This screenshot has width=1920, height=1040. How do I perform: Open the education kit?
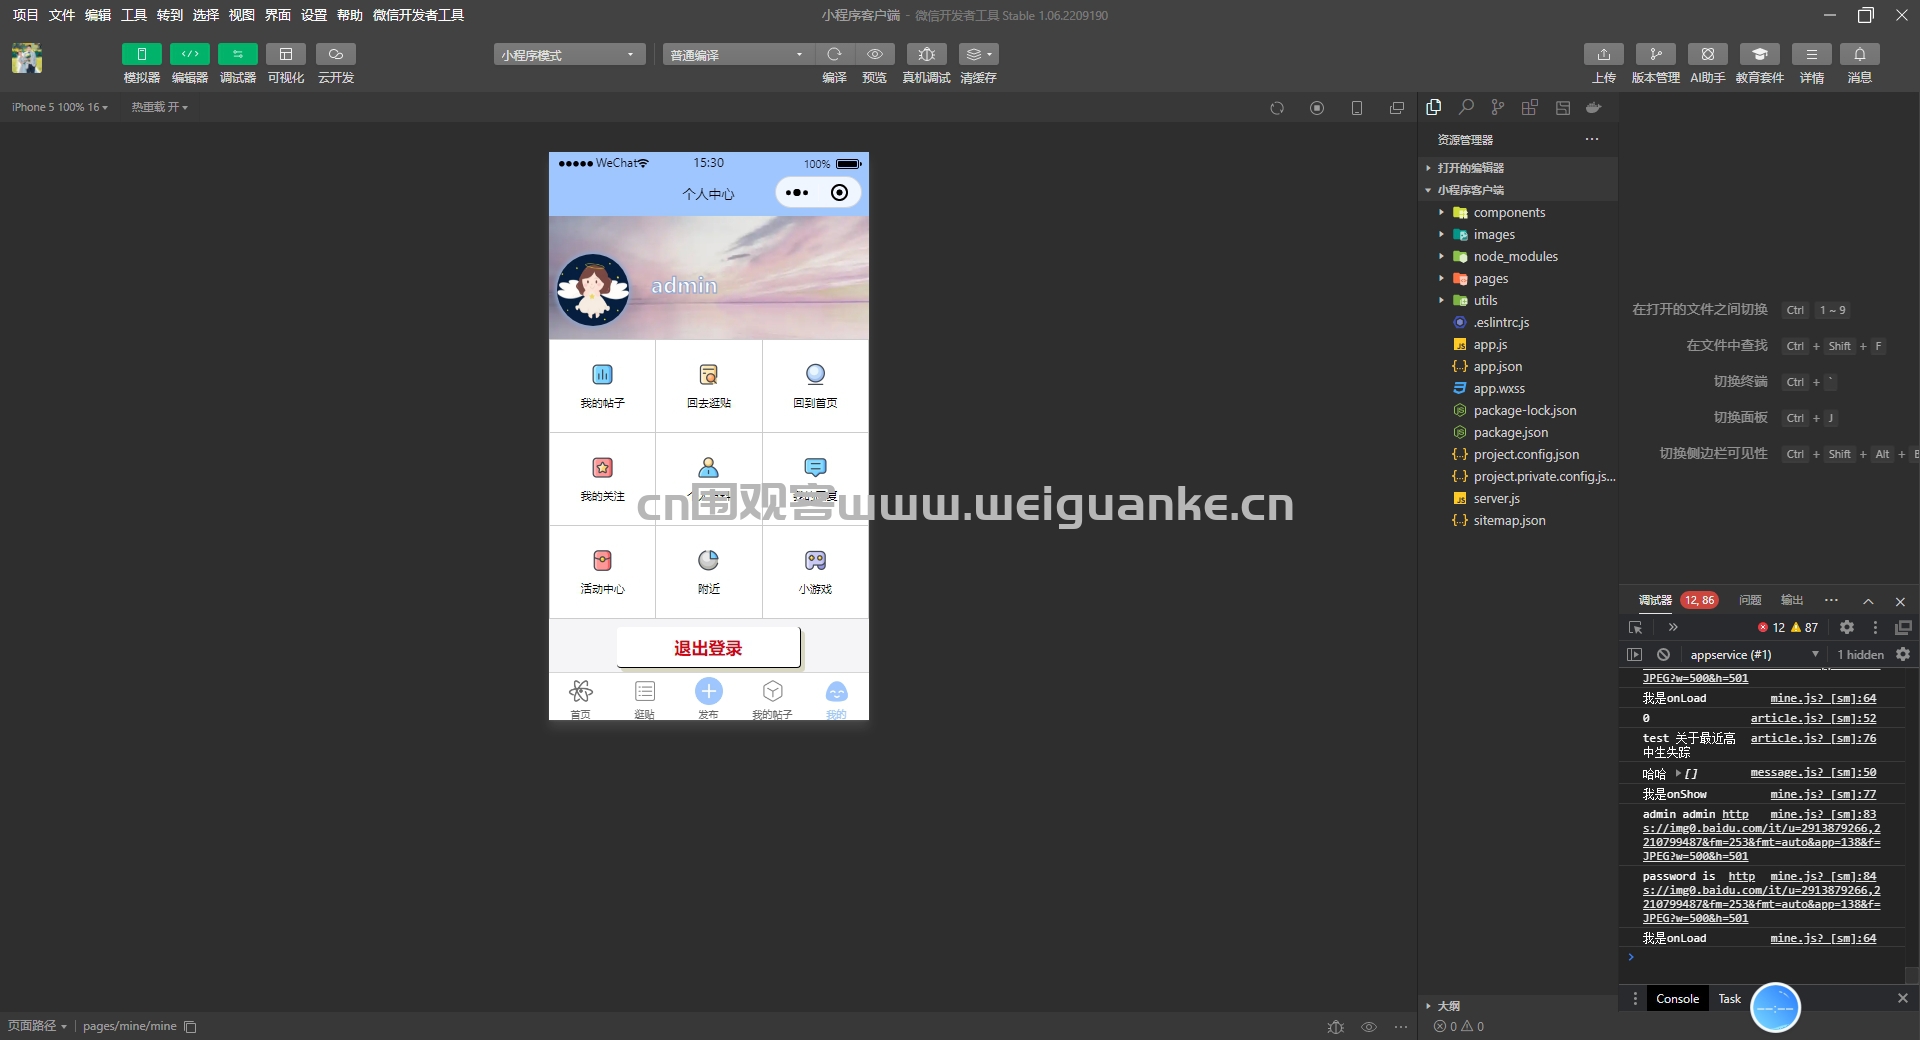tap(1760, 54)
